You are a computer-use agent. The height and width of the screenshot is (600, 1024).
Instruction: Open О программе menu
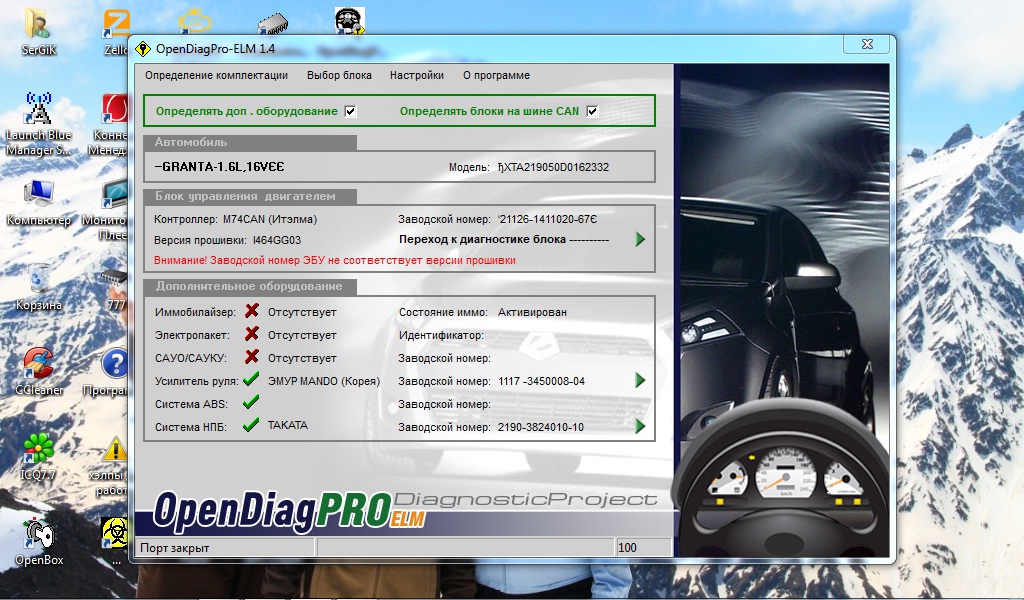tap(496, 75)
